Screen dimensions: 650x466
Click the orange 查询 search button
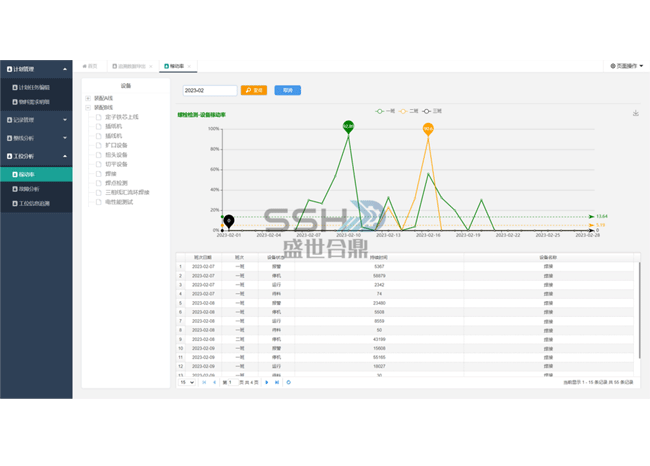[254, 90]
